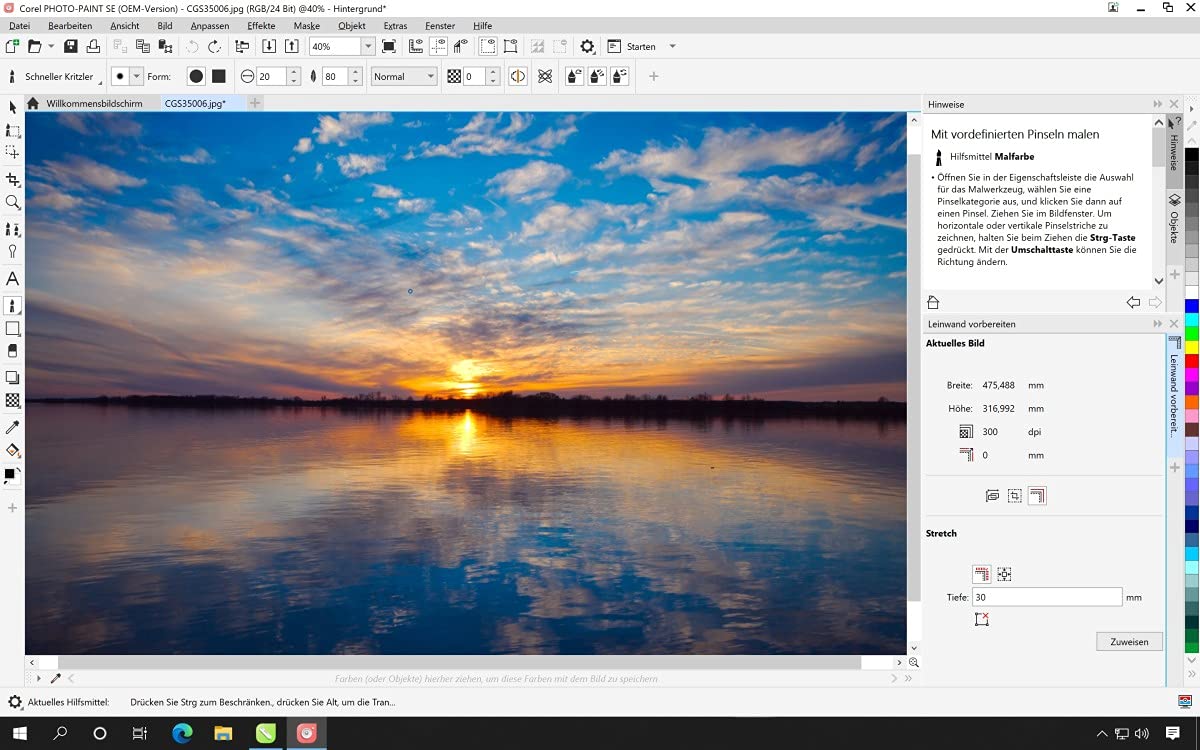Add a property bar item with plus
This screenshot has width=1200, height=750.
[x=654, y=76]
